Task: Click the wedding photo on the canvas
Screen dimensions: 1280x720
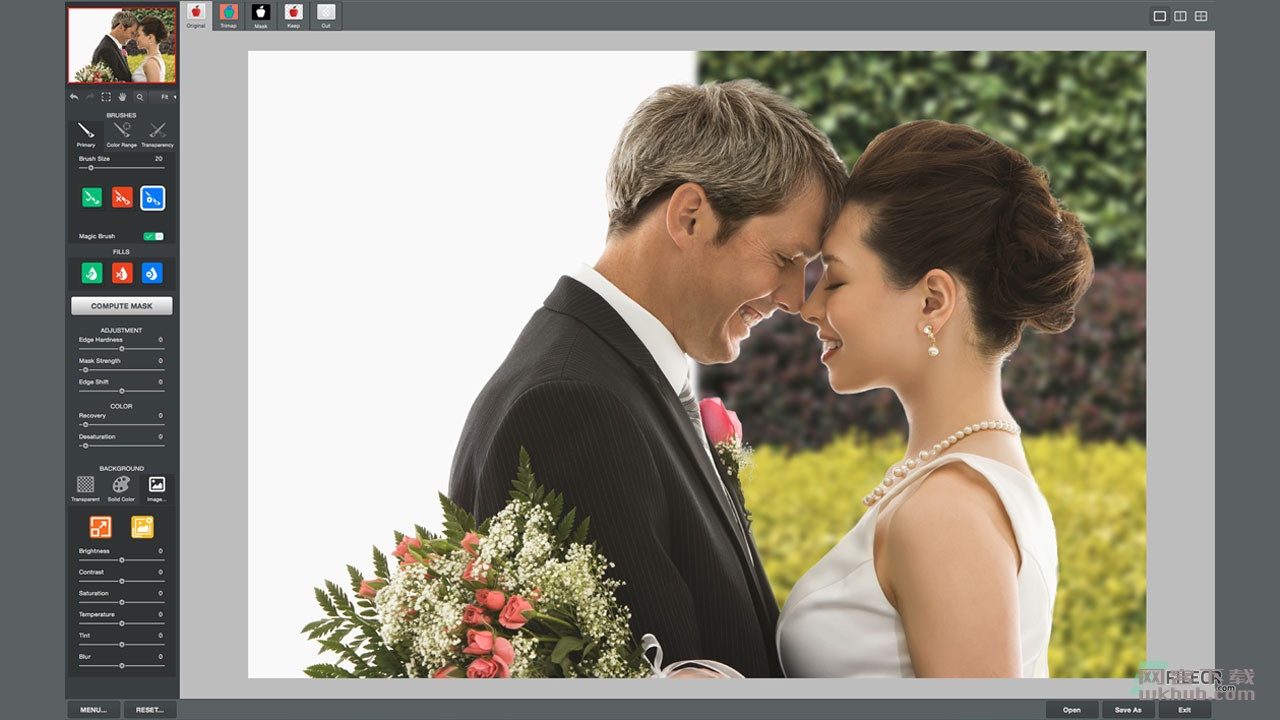Action: (x=697, y=364)
